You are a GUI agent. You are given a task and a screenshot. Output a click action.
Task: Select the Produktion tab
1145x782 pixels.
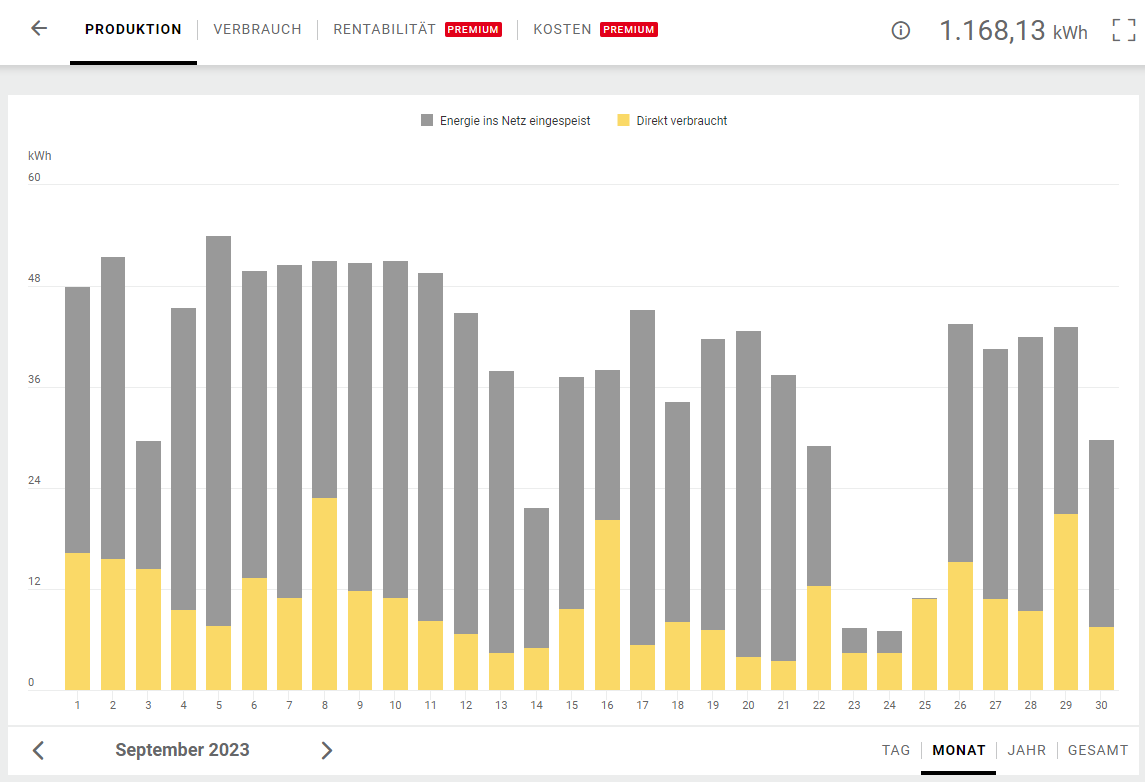click(133, 30)
